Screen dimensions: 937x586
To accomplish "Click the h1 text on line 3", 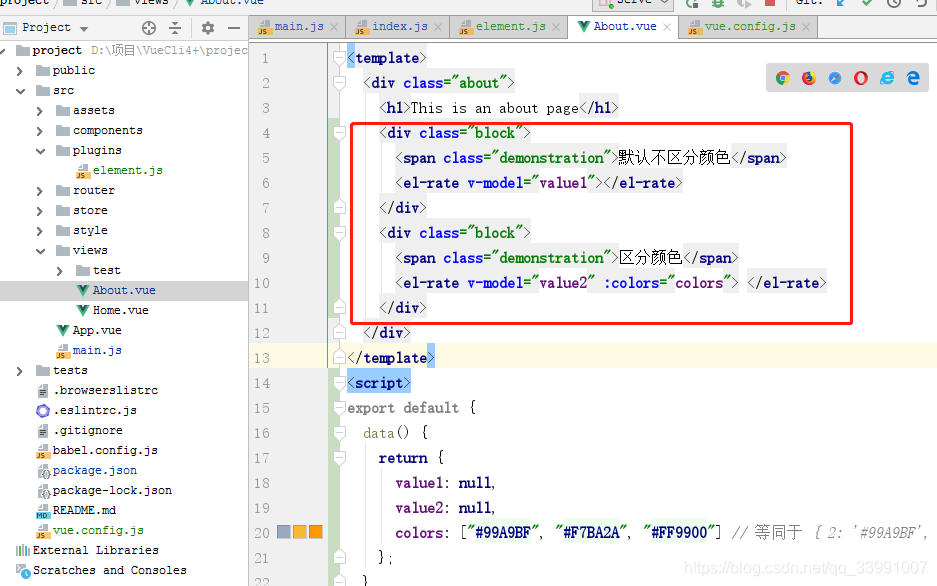I will coord(495,108).
